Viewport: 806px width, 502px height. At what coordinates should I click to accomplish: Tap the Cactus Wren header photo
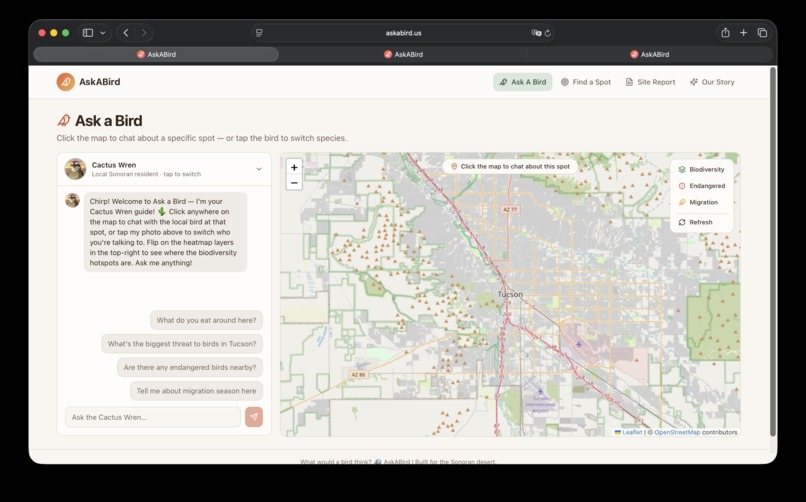tap(75, 169)
